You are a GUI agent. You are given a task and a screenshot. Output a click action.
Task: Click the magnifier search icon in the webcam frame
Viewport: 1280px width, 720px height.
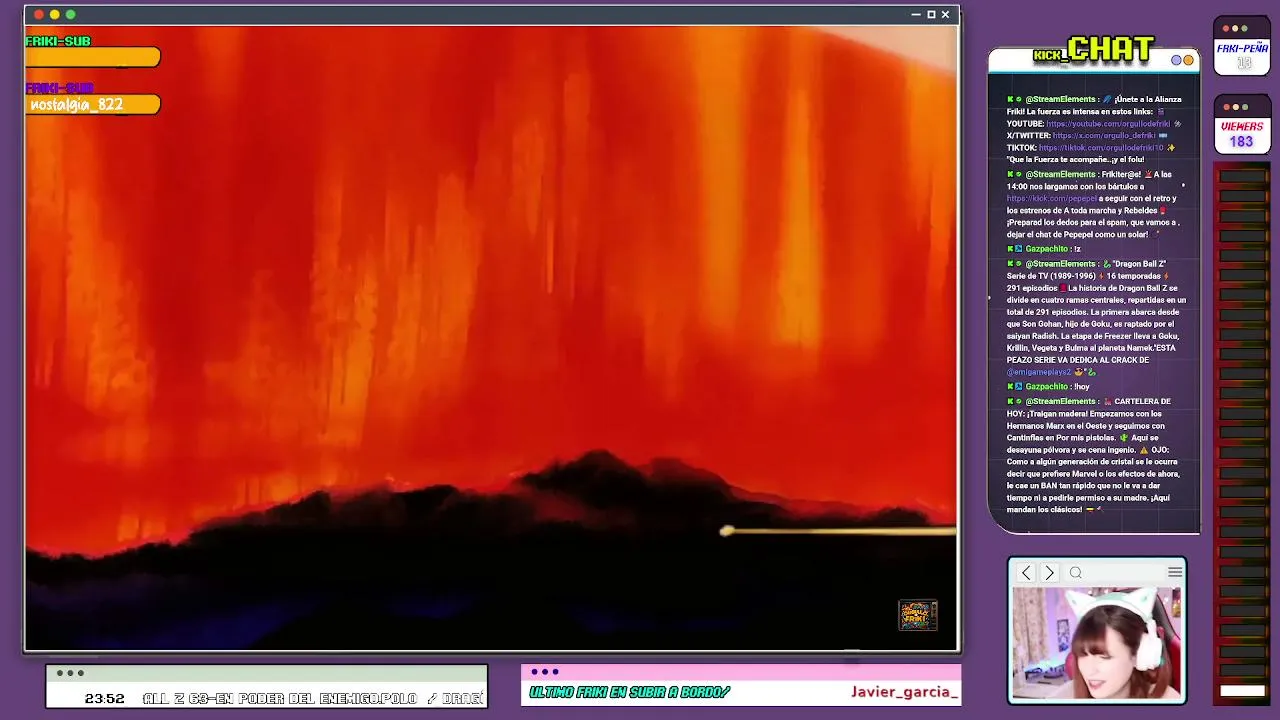(1076, 573)
